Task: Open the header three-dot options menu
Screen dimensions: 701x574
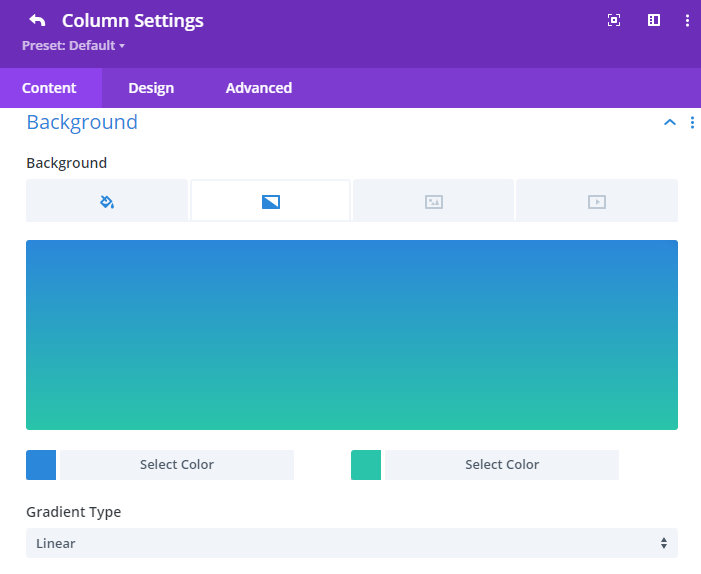Action: point(687,20)
